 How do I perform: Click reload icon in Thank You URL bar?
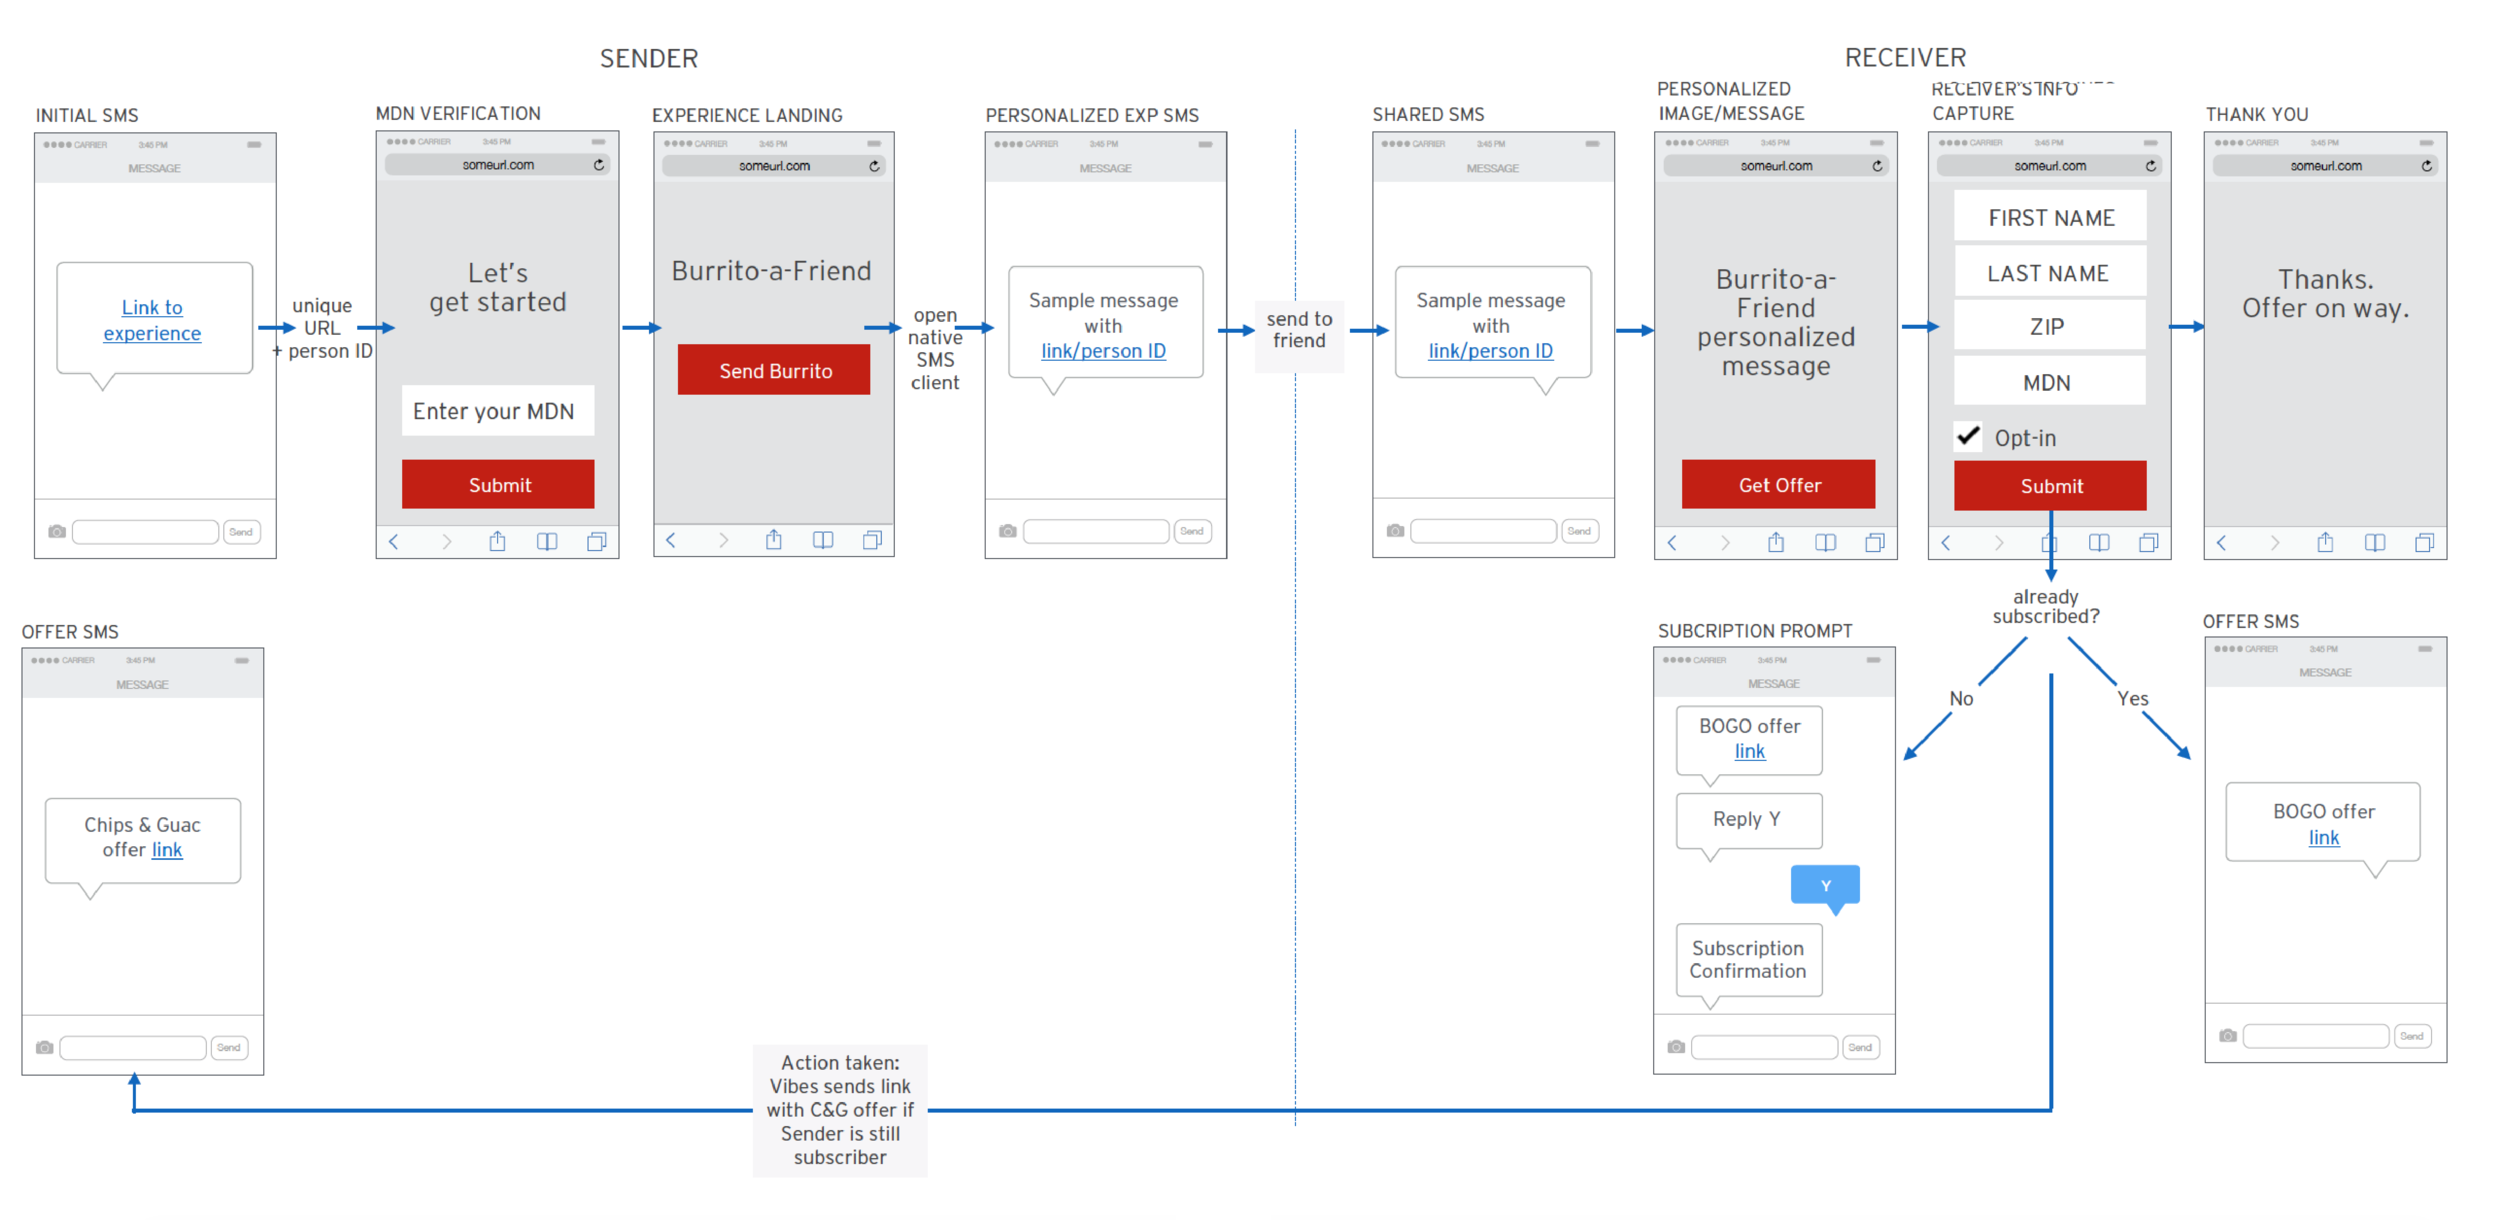[2427, 166]
